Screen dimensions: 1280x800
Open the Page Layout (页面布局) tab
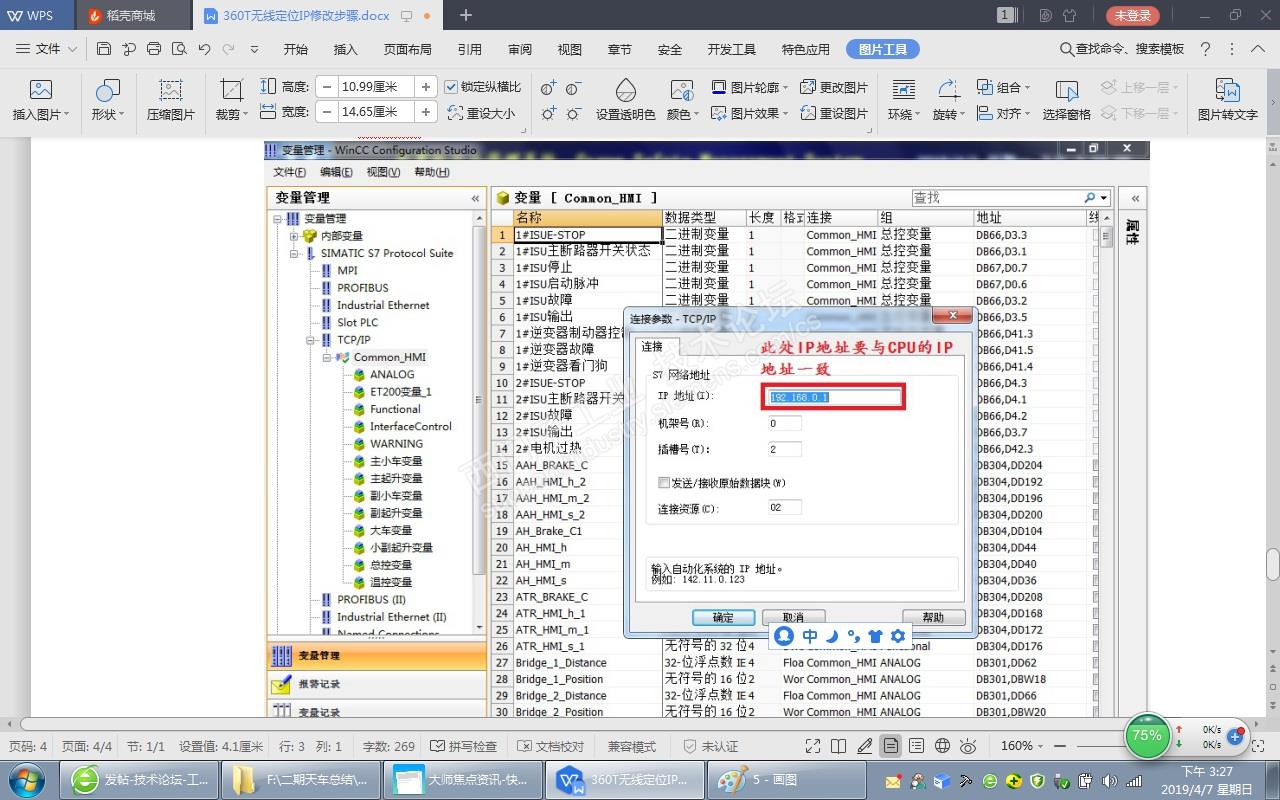click(408, 49)
